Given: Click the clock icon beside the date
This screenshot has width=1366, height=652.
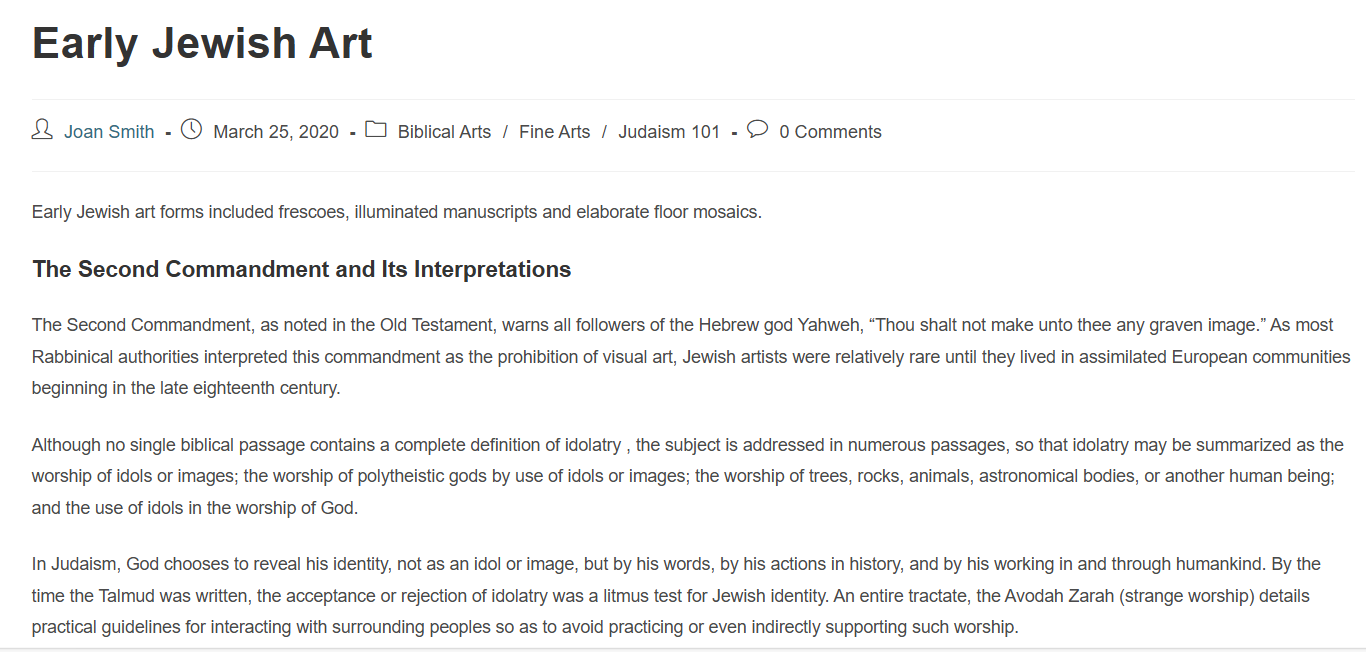Looking at the screenshot, I should coord(191,130).
